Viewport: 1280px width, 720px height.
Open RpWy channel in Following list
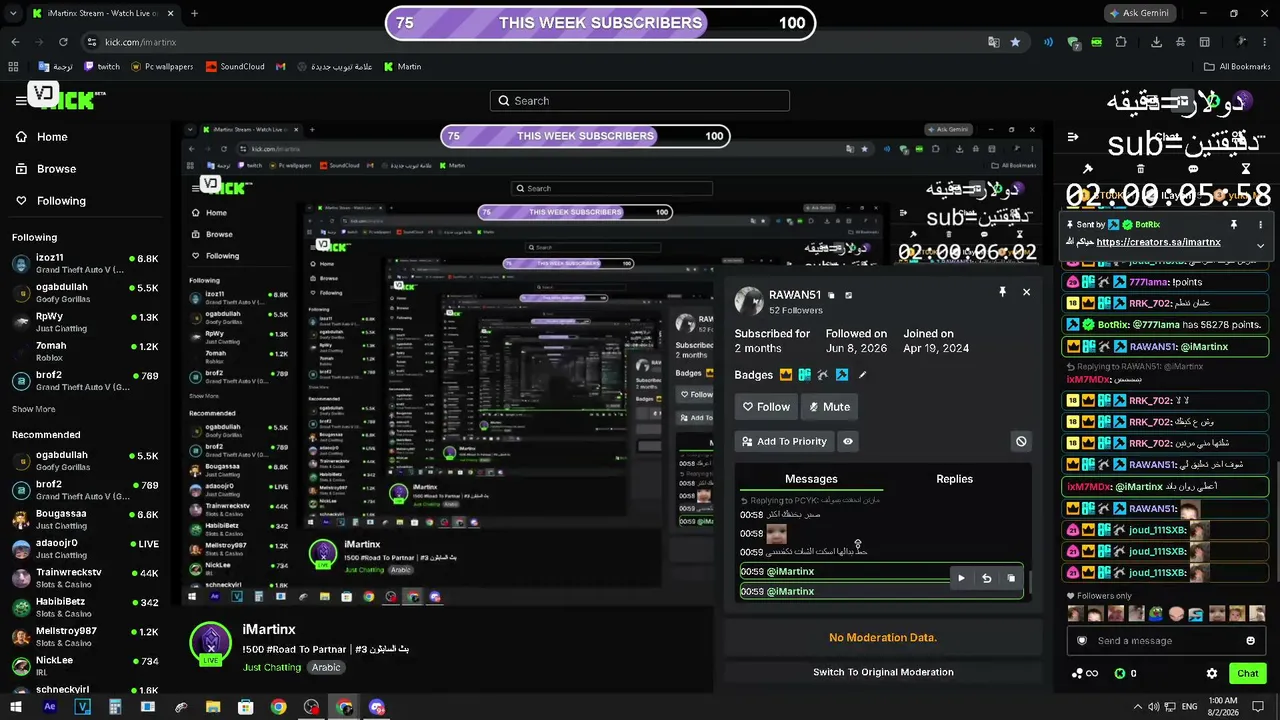(x=85, y=322)
